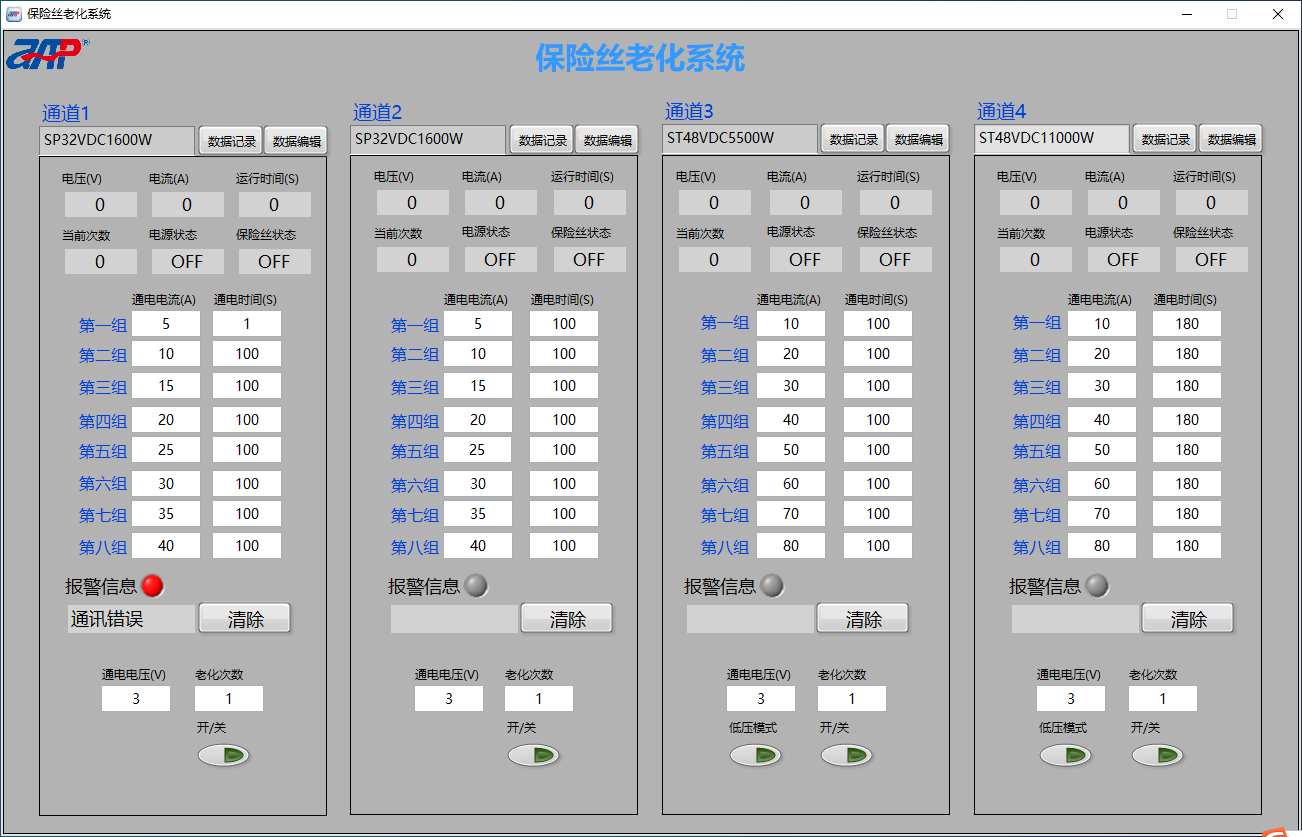Screen dimensions: 1302x837
Task: Click channel 3 老化次数 input field
Action: click(x=852, y=699)
